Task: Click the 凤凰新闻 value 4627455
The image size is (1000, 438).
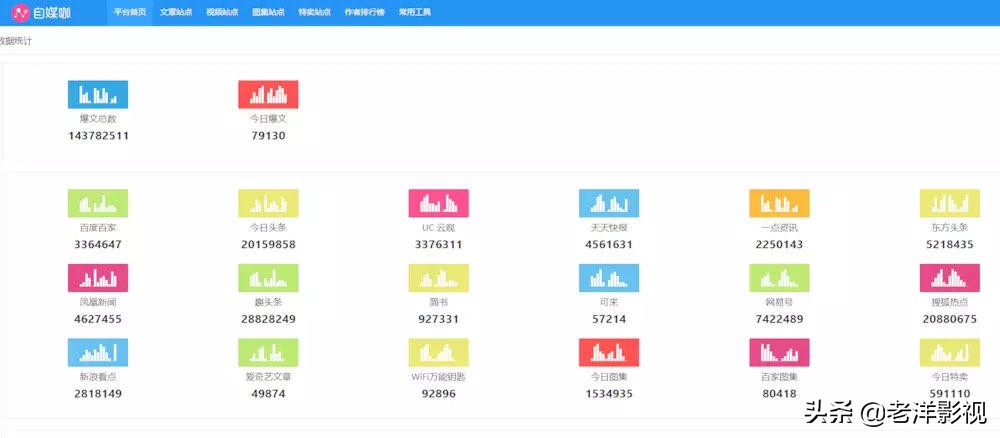Action: pyautogui.click(x=98, y=319)
